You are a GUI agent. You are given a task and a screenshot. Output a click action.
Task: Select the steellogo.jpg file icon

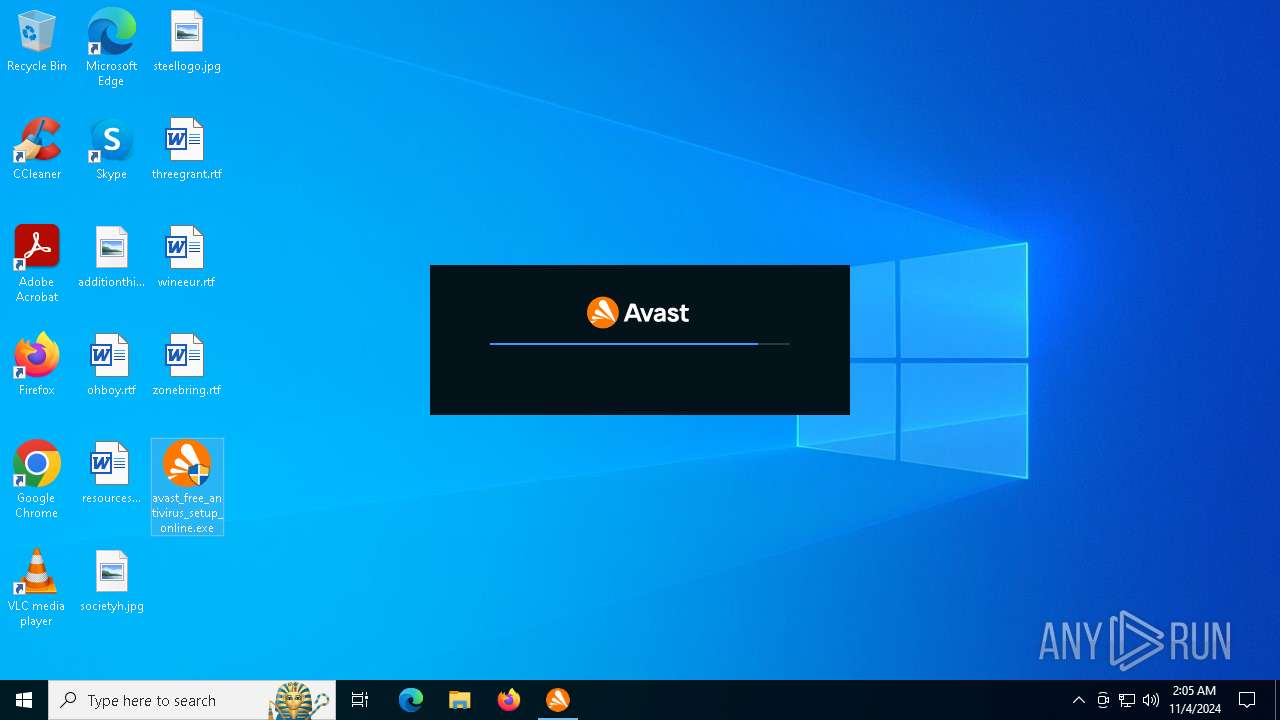tap(187, 42)
